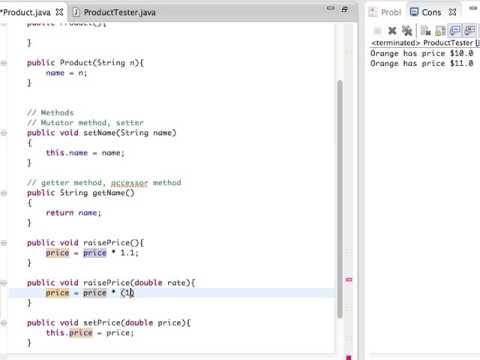Click the Java file icon on ProductTester.java tab

(x=76, y=12)
